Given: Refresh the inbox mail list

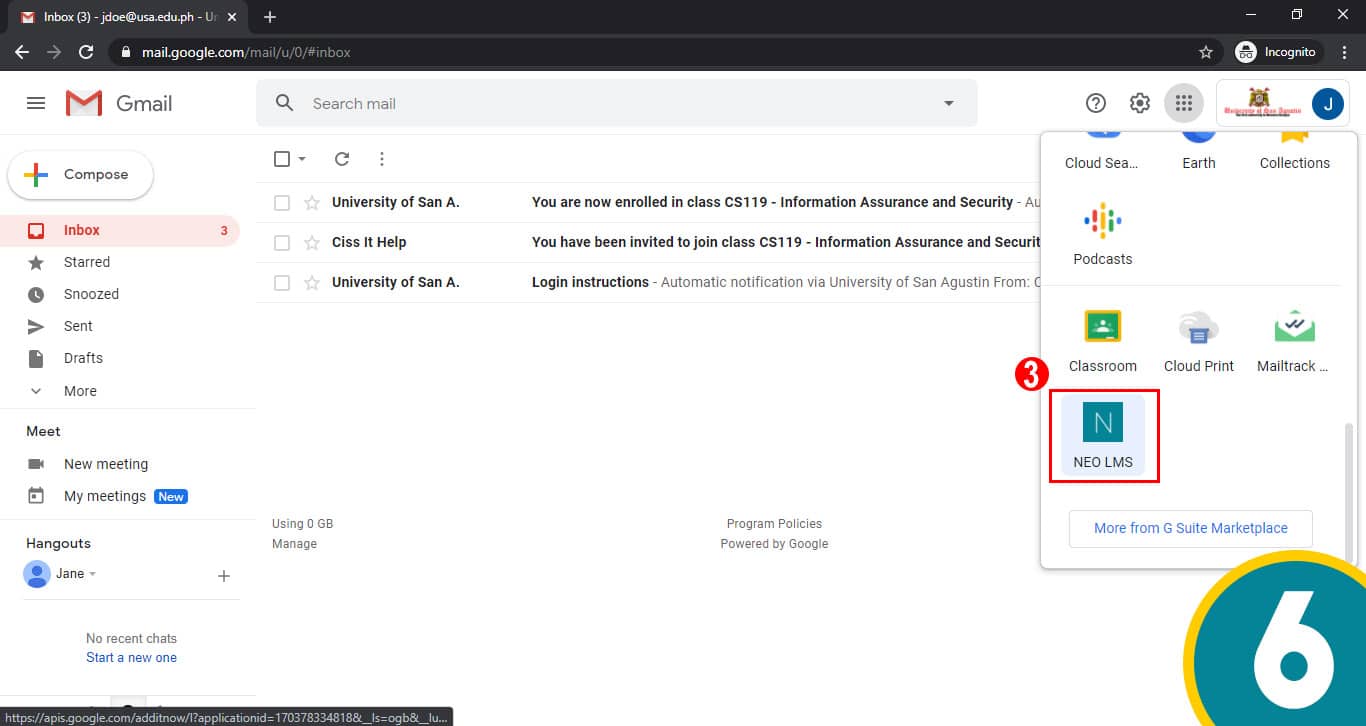Looking at the screenshot, I should click(x=342, y=159).
